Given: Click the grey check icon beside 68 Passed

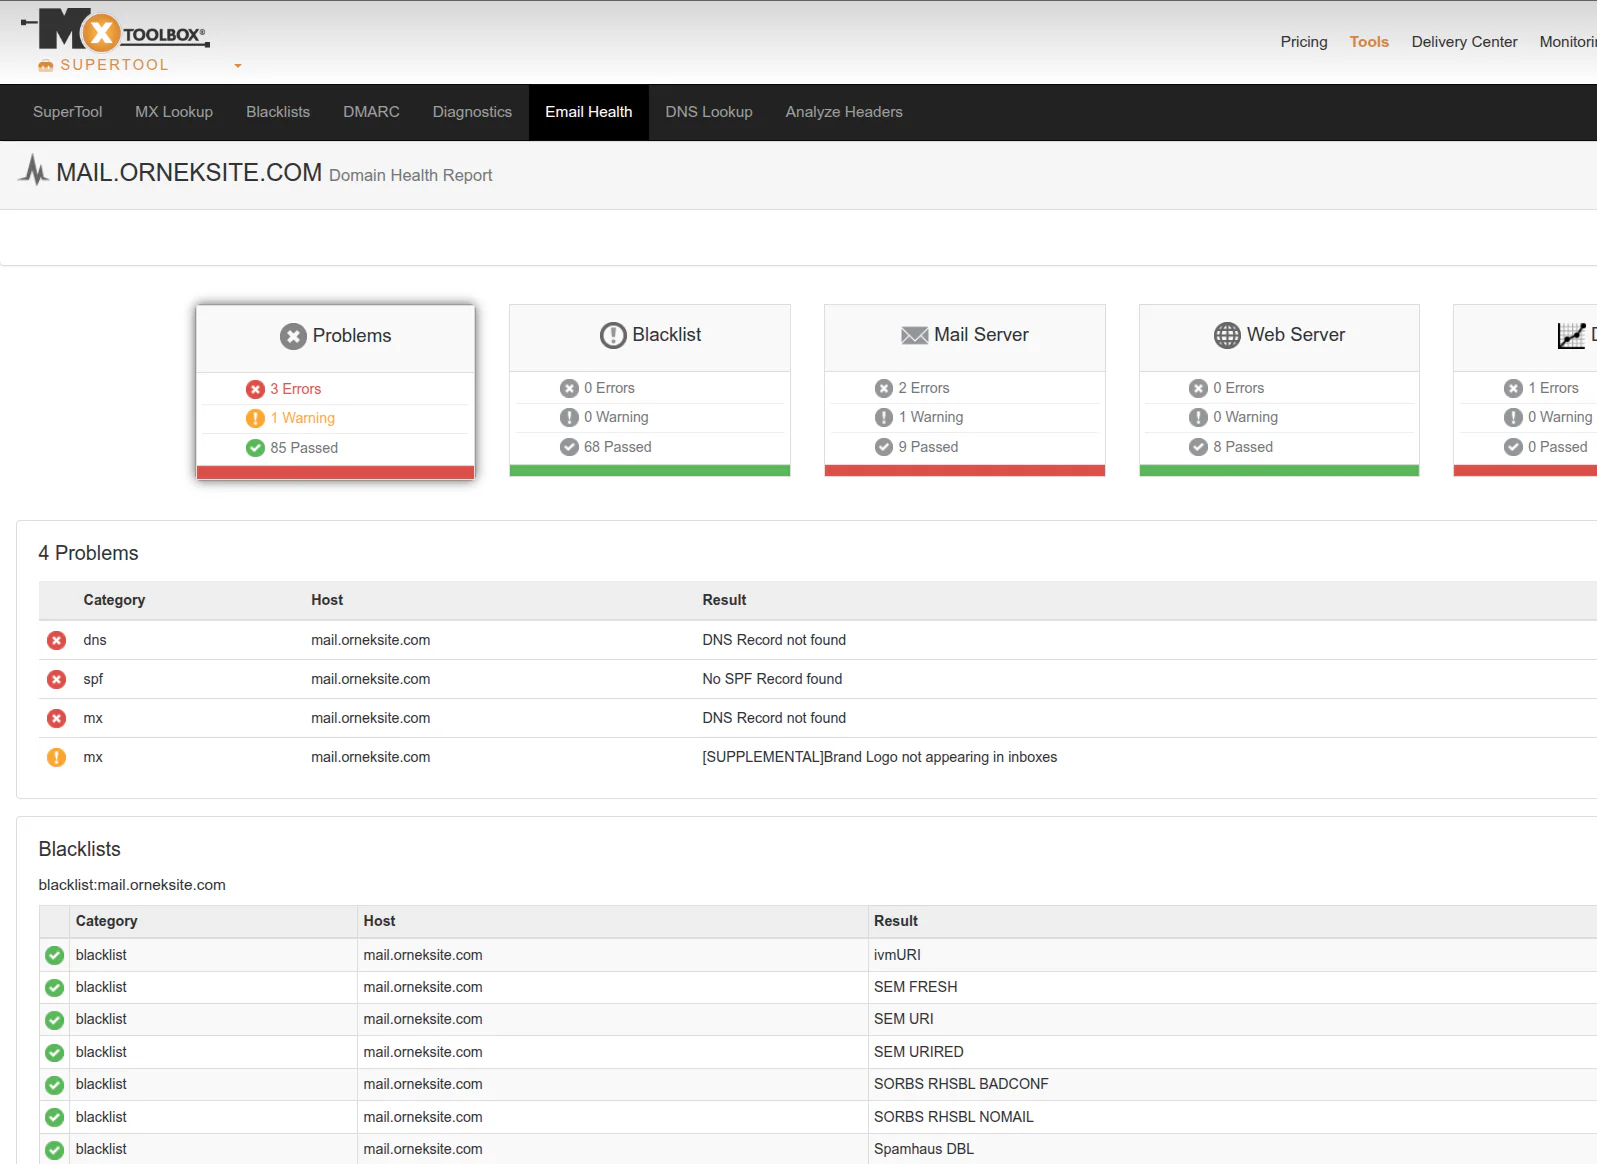Looking at the screenshot, I should point(570,447).
